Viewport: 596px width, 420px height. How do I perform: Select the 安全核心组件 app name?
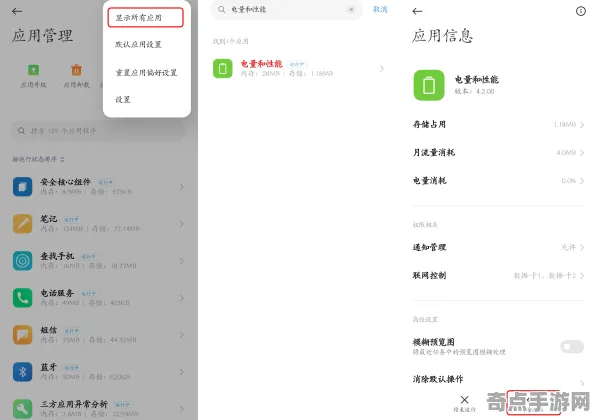[66, 182]
